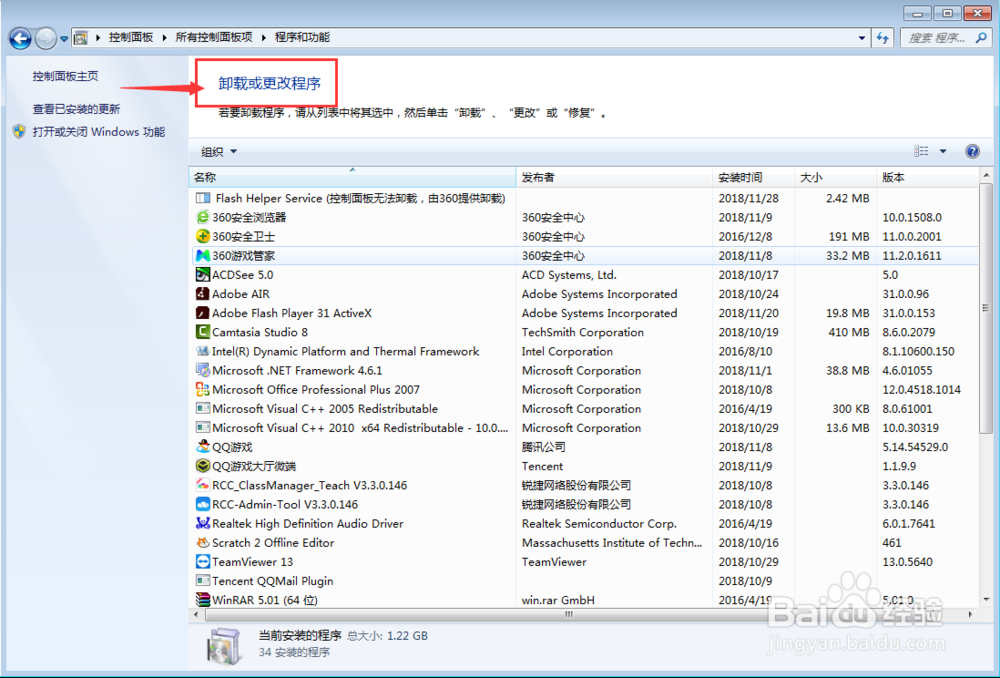
Task: Select the QQ游戏 icon
Action: (203, 446)
